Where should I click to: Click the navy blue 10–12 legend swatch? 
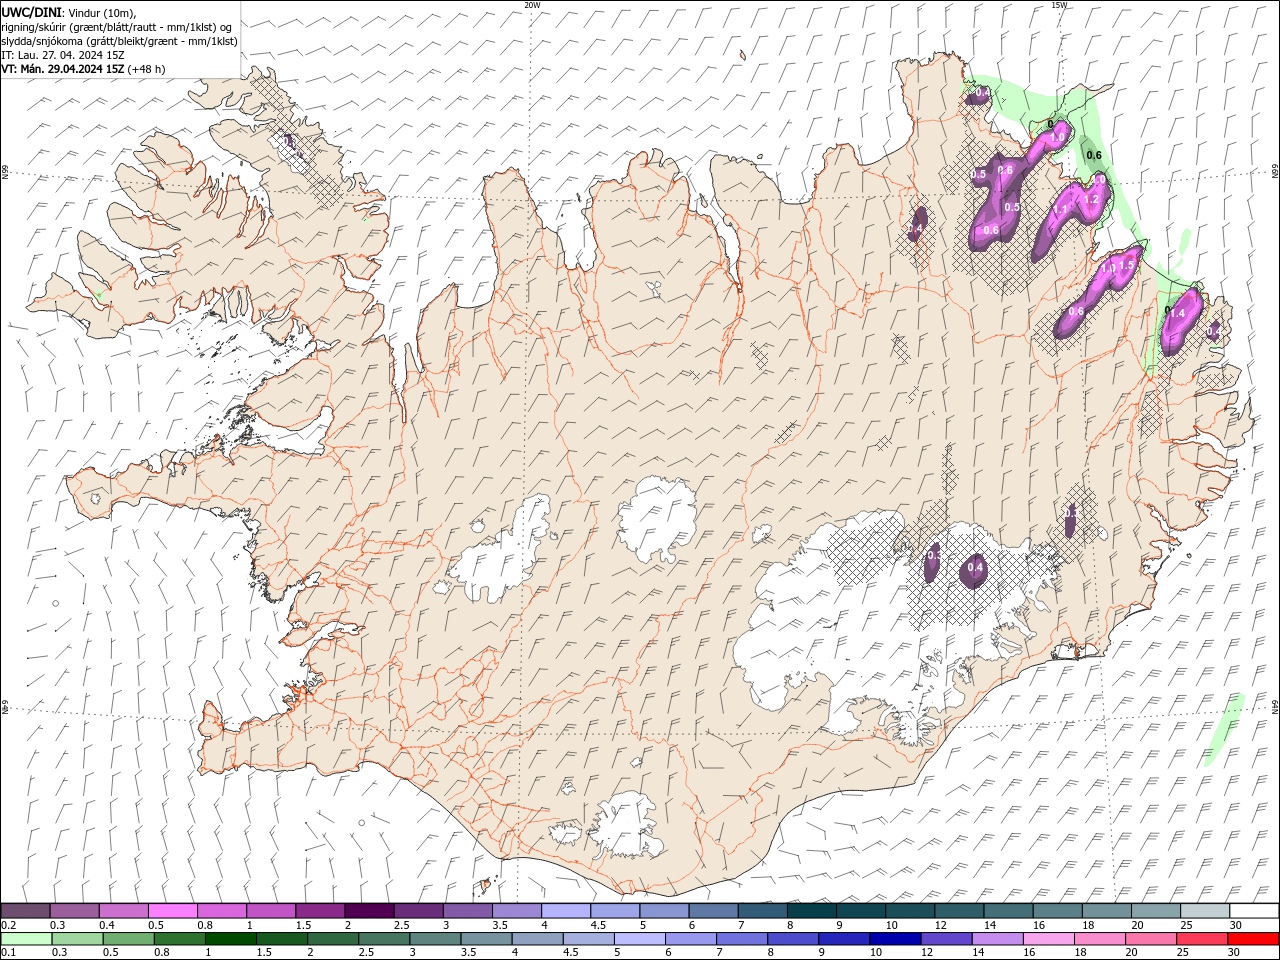click(895, 939)
